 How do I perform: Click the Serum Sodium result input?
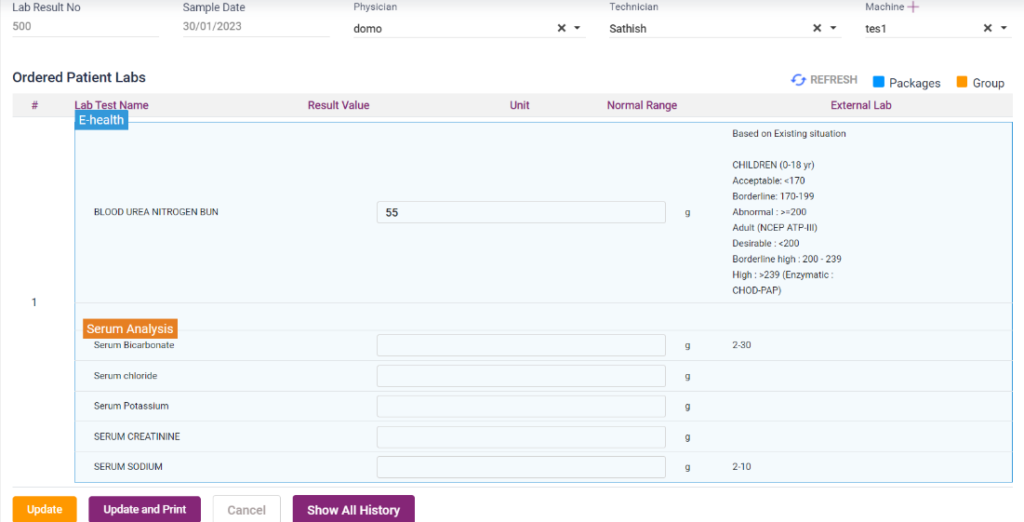click(520, 467)
